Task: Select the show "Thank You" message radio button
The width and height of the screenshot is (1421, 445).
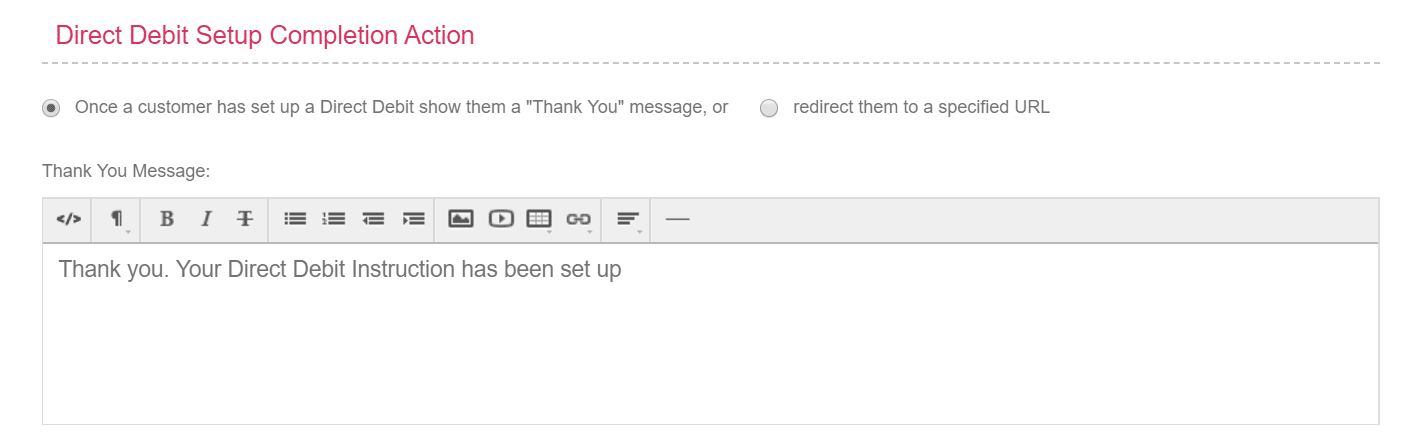Action: pyautogui.click(x=51, y=108)
